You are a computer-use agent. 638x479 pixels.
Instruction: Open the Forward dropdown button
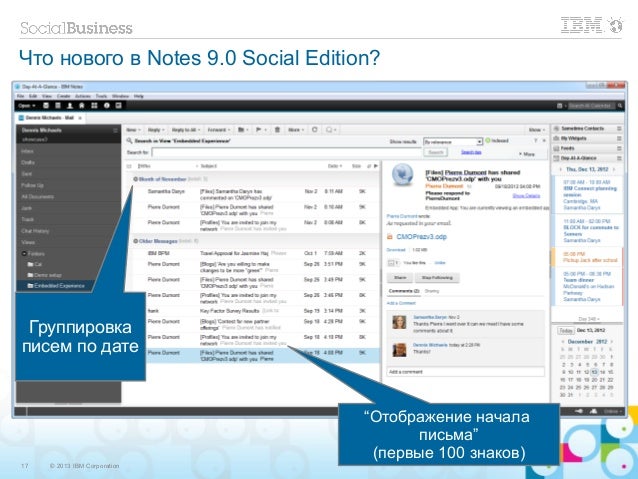coord(219,130)
